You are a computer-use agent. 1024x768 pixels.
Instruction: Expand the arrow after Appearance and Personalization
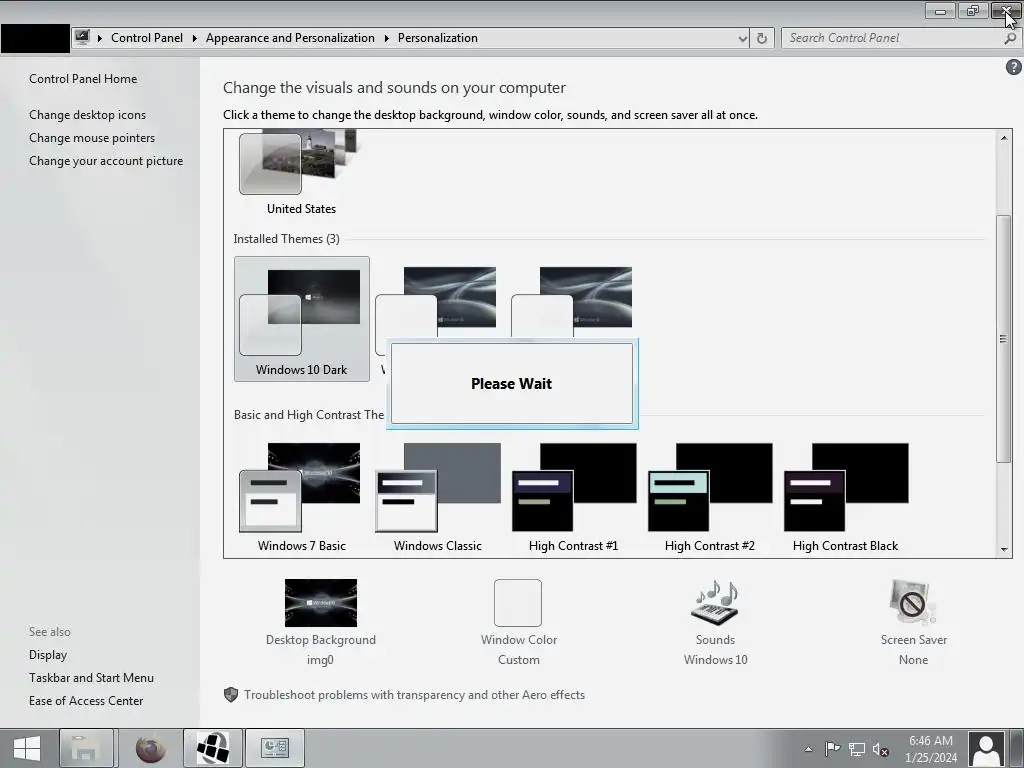[x=387, y=38]
